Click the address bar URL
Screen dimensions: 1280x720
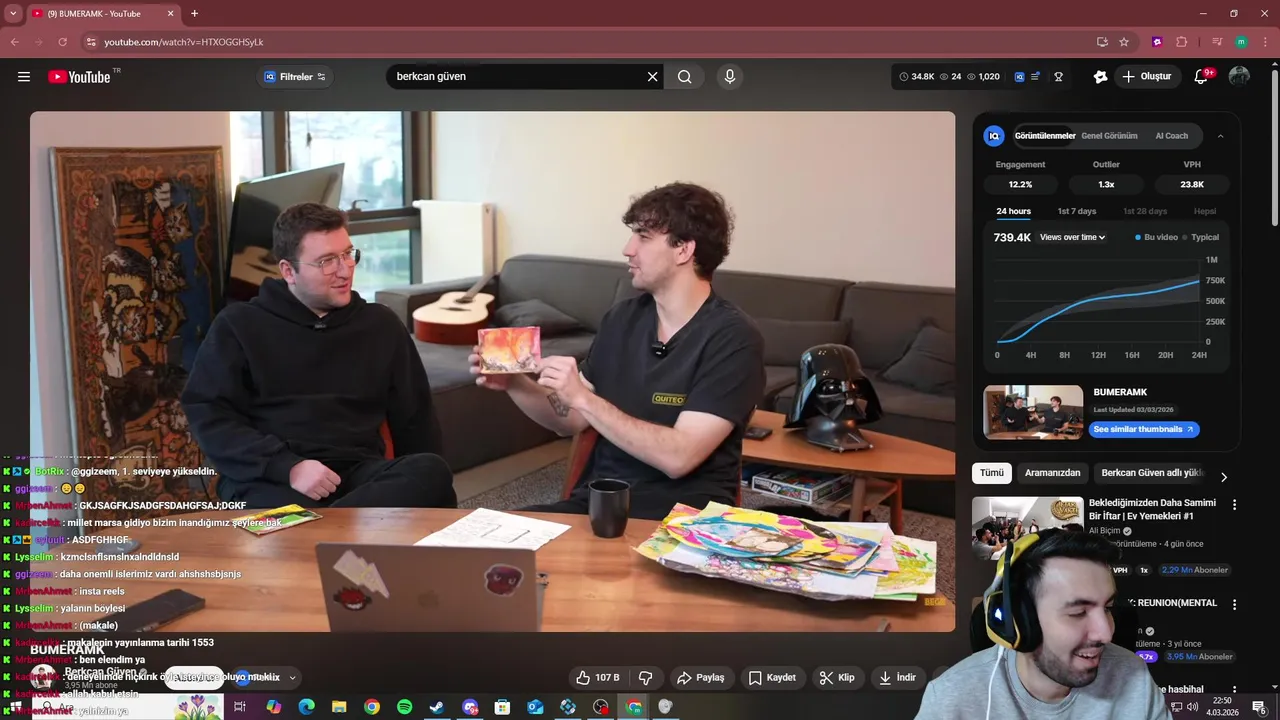click(x=184, y=42)
